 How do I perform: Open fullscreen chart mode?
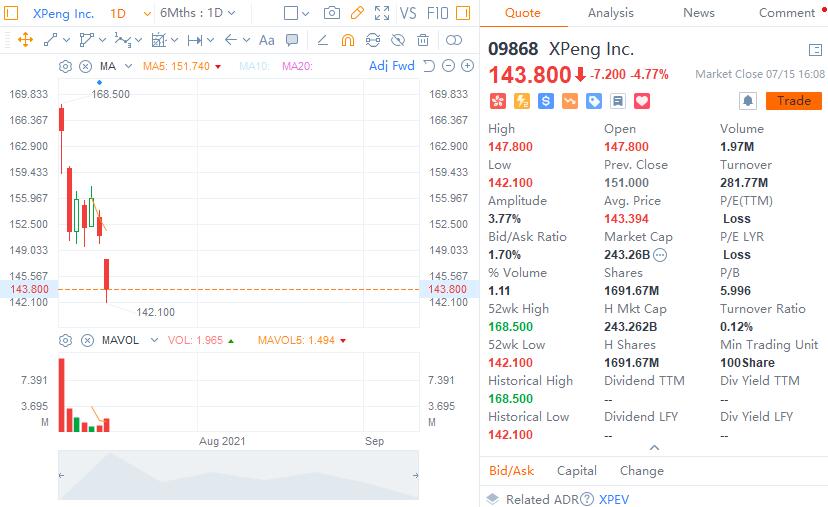pyautogui.click(x=382, y=13)
